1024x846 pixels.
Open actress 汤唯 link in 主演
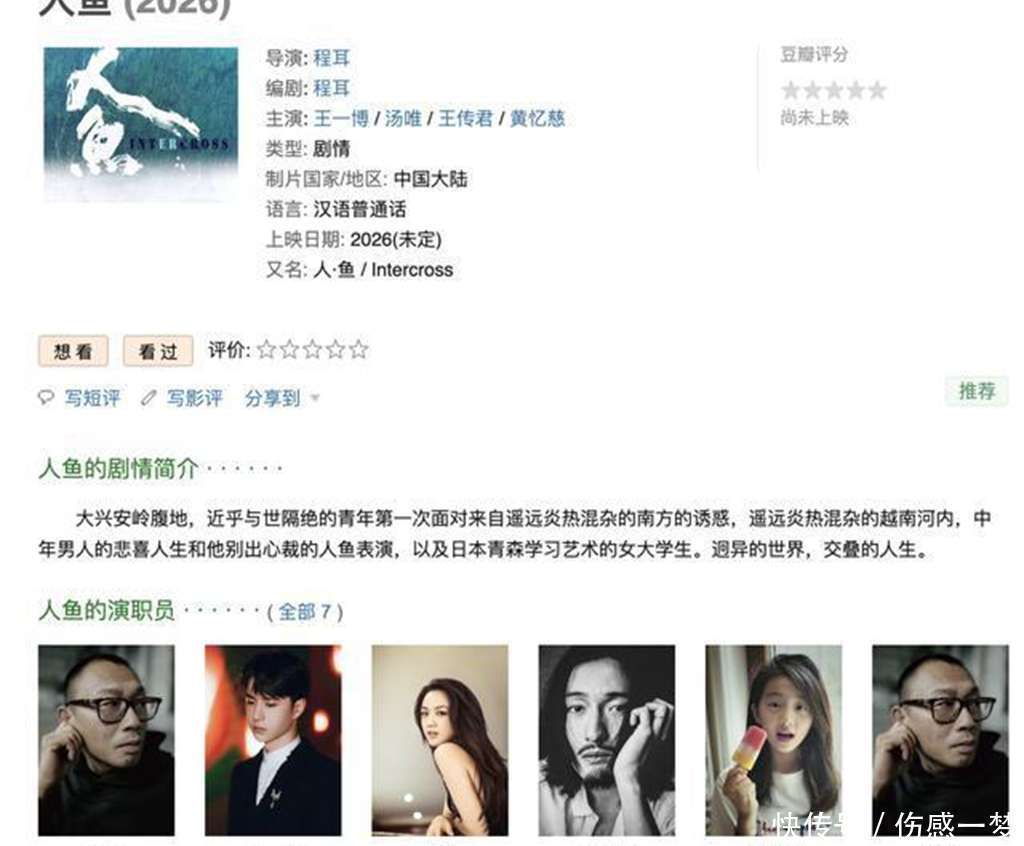pyautogui.click(x=403, y=118)
